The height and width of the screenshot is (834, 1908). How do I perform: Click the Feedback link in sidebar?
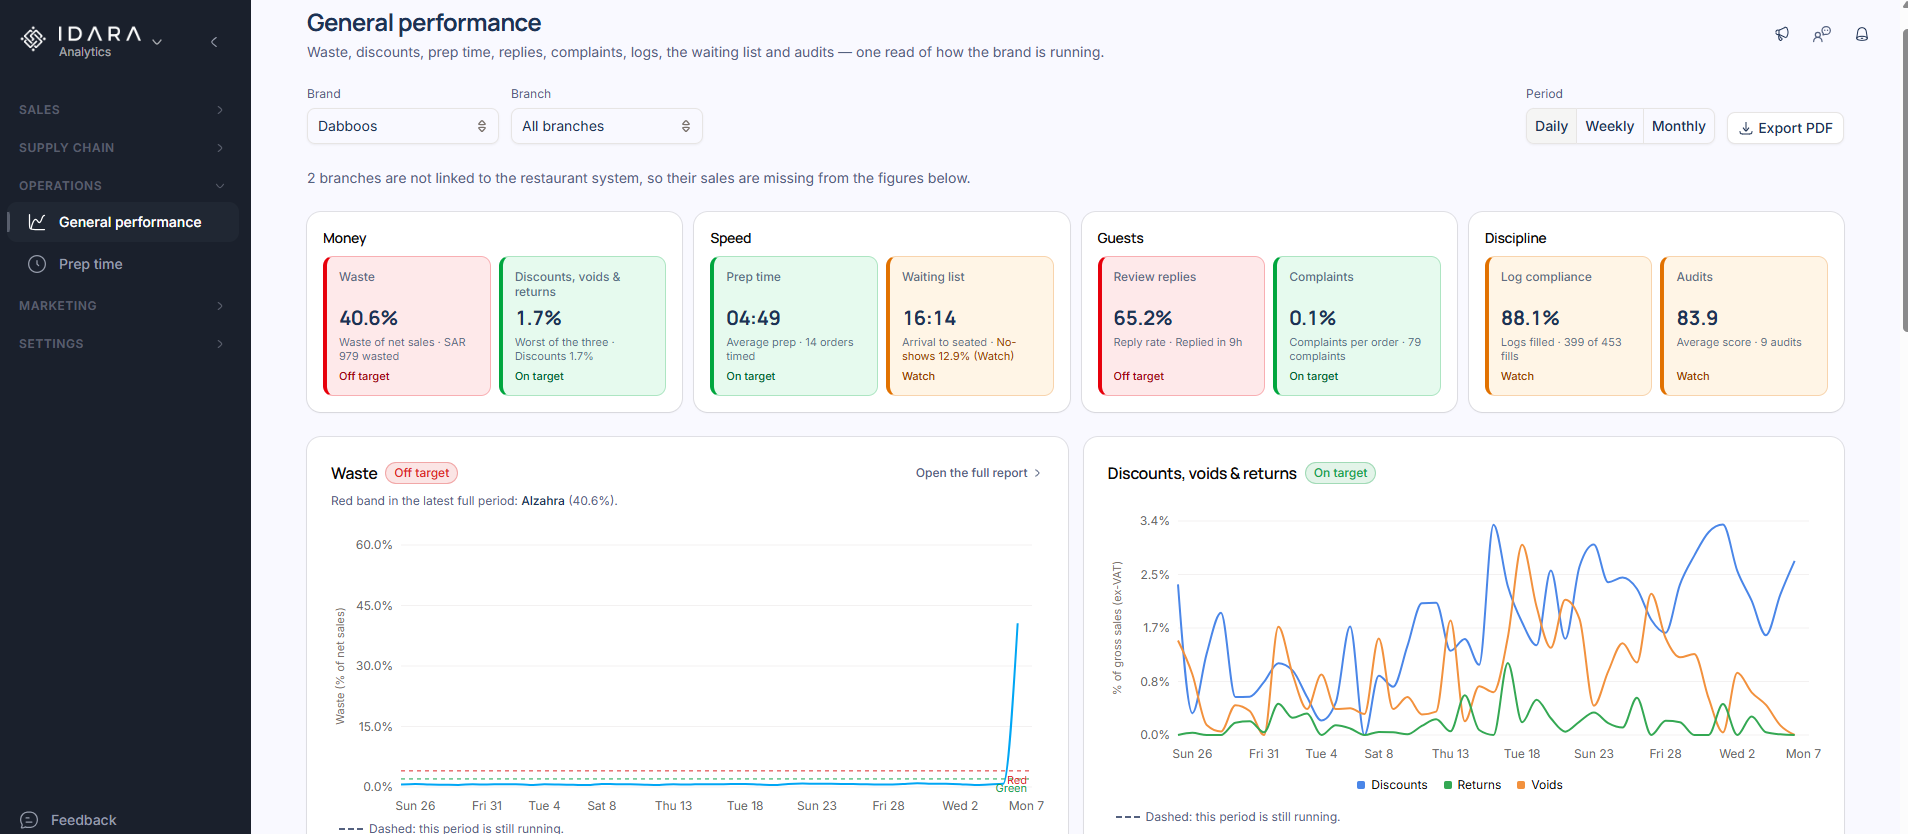click(68, 820)
